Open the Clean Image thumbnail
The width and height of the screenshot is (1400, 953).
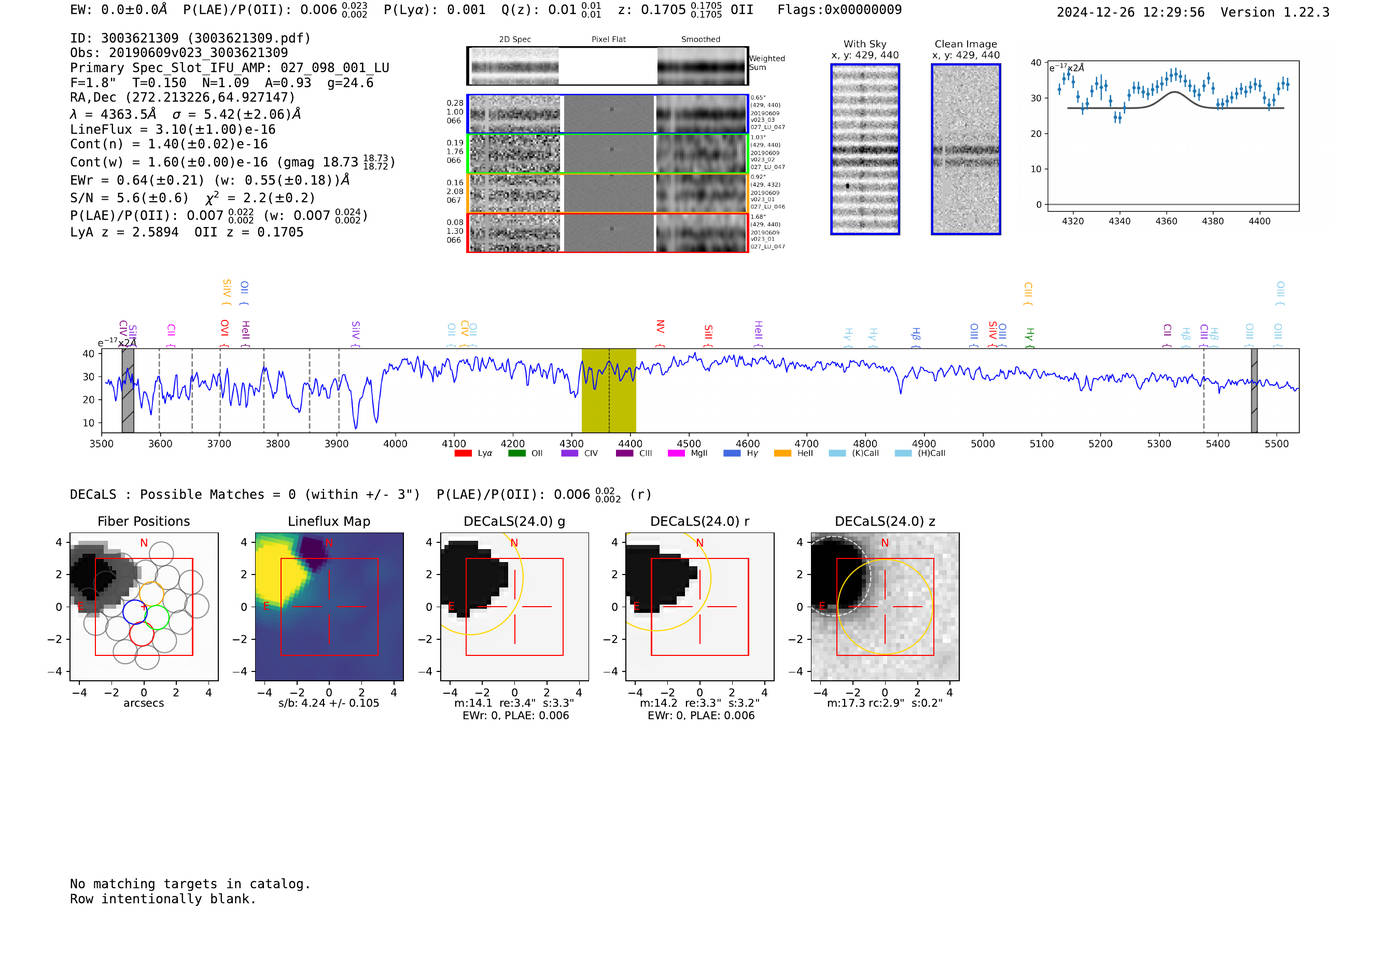click(x=966, y=149)
